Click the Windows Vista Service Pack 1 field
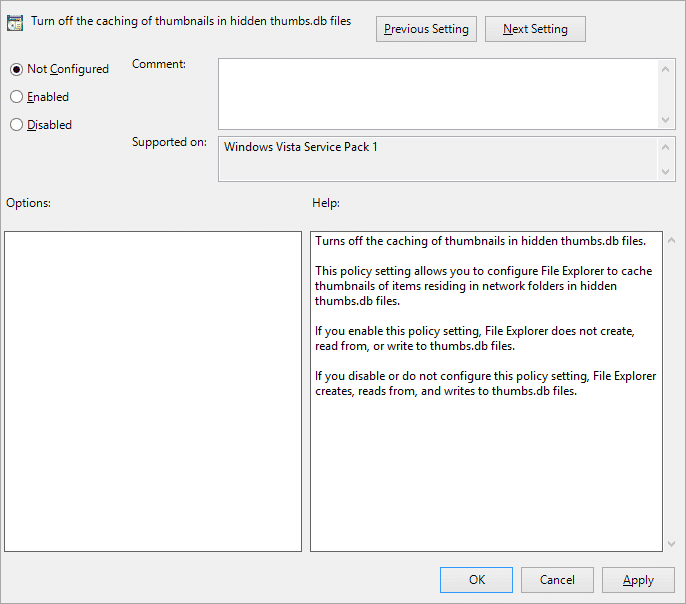The image size is (686, 604). click(x=438, y=158)
